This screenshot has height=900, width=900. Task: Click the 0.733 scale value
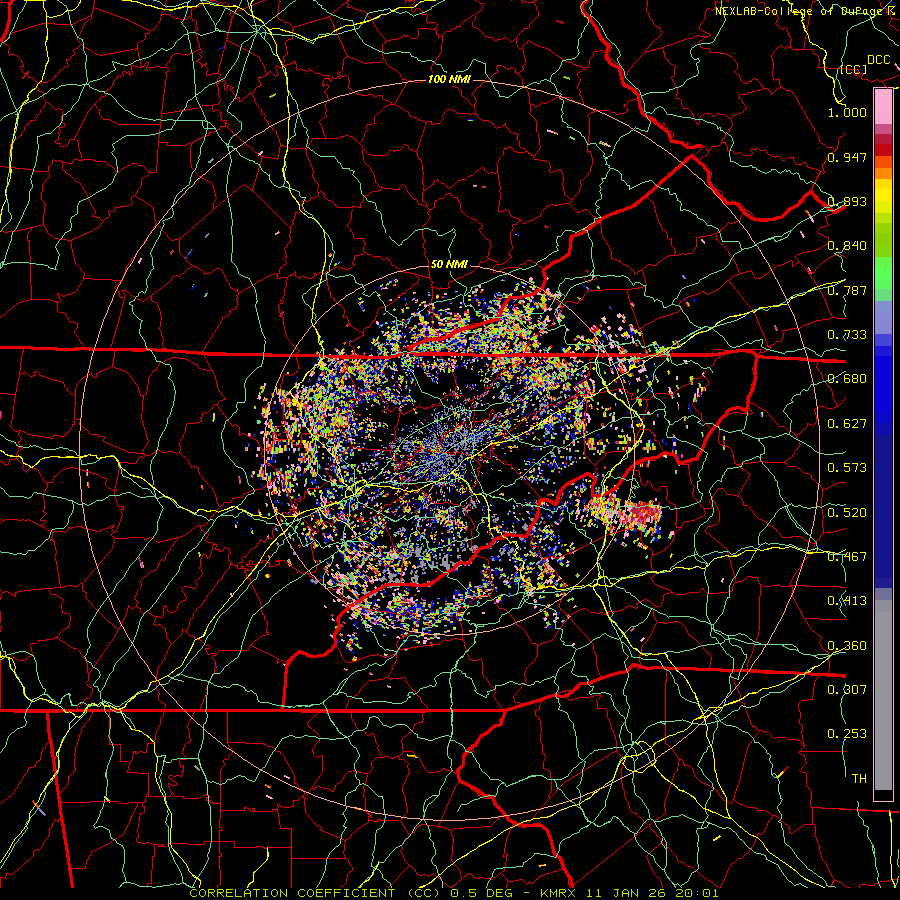[847, 335]
